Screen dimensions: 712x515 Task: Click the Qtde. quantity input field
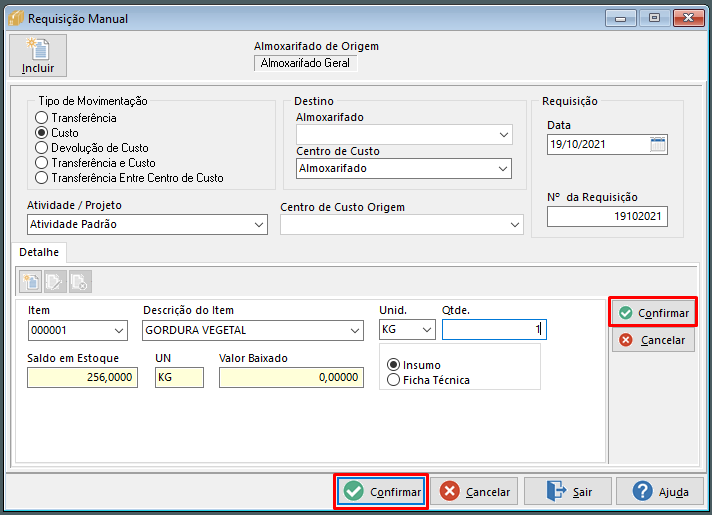click(494, 330)
